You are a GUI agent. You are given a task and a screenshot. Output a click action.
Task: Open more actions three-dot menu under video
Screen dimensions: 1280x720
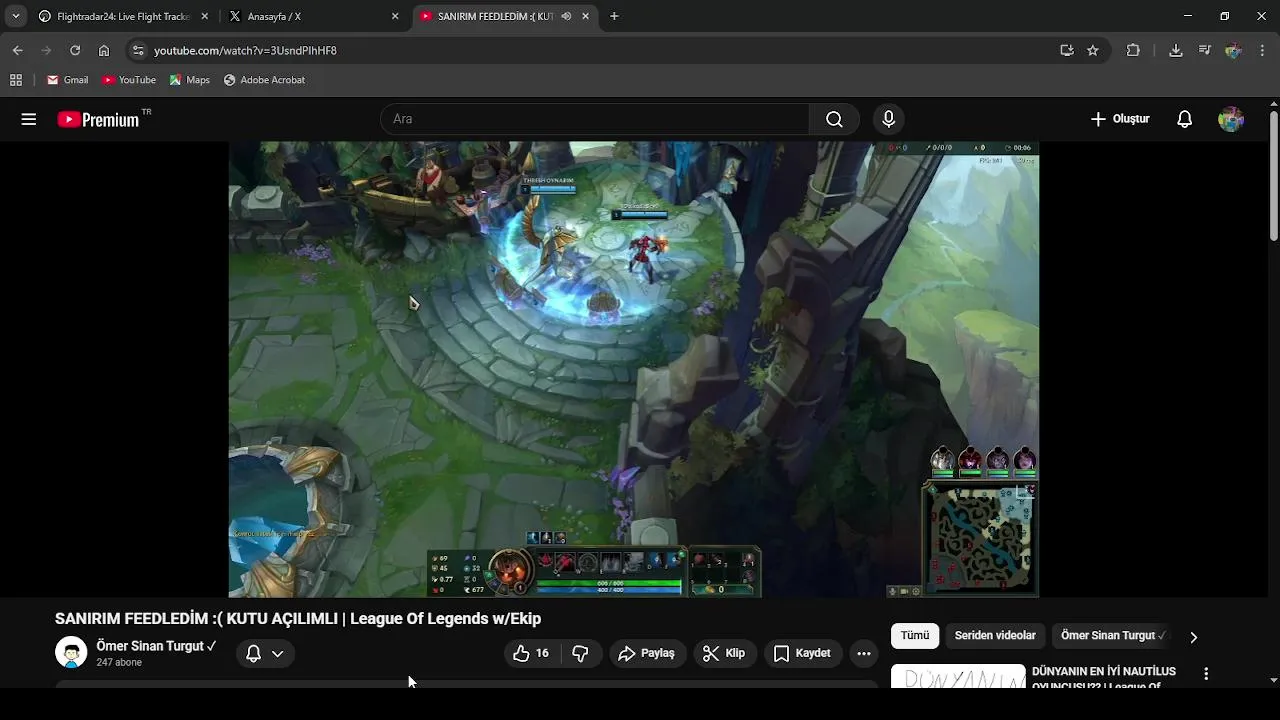pyautogui.click(x=864, y=653)
